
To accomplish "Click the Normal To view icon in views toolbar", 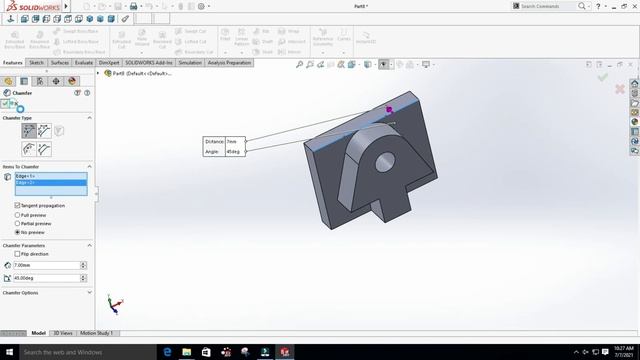I will pyautogui.click(x=11, y=19).
